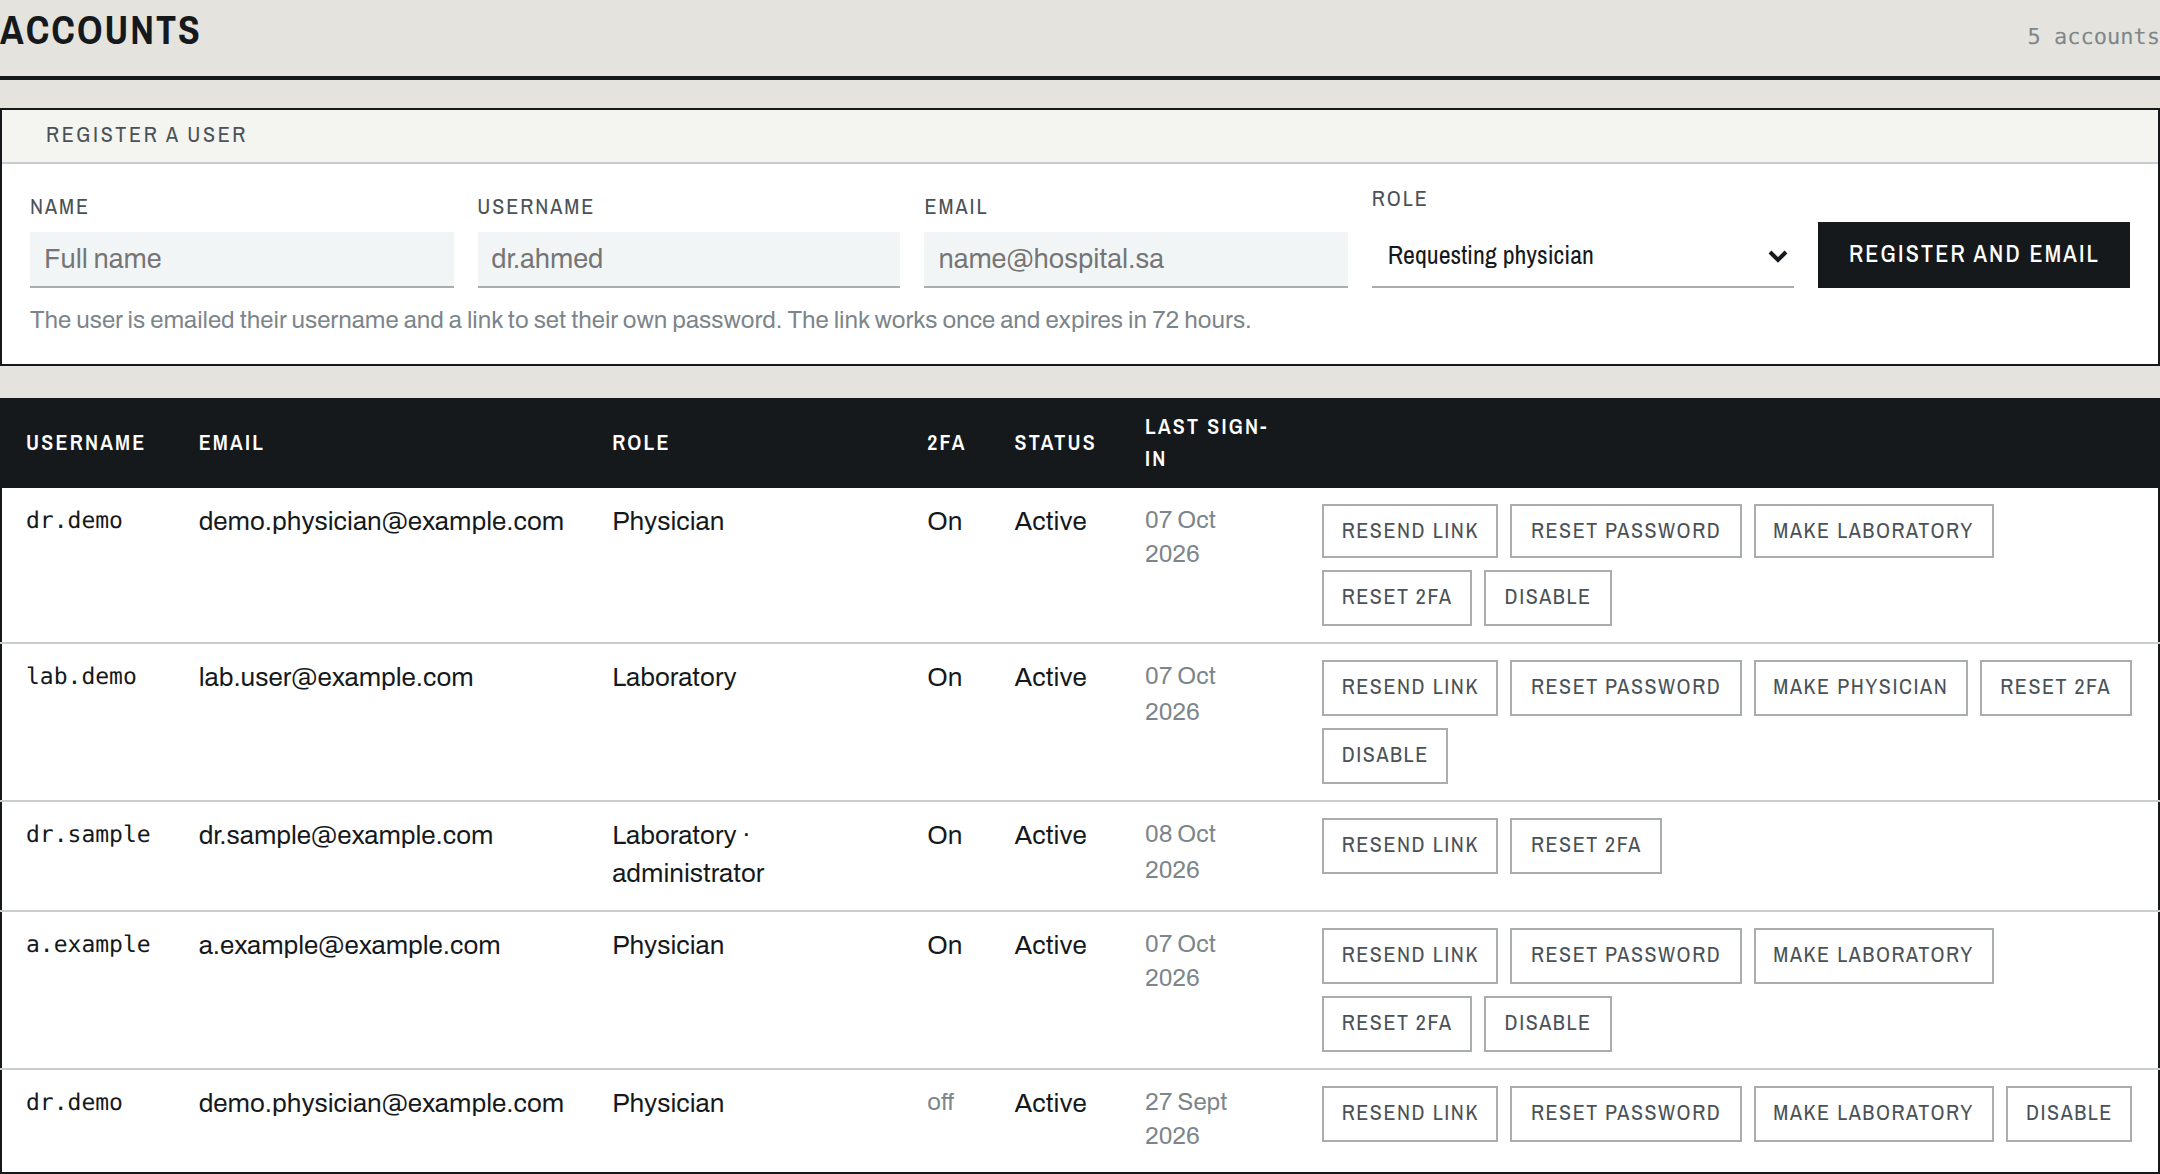This screenshot has width=2160, height=1174.
Task: Disable the a.example account
Action: [x=1547, y=1023]
